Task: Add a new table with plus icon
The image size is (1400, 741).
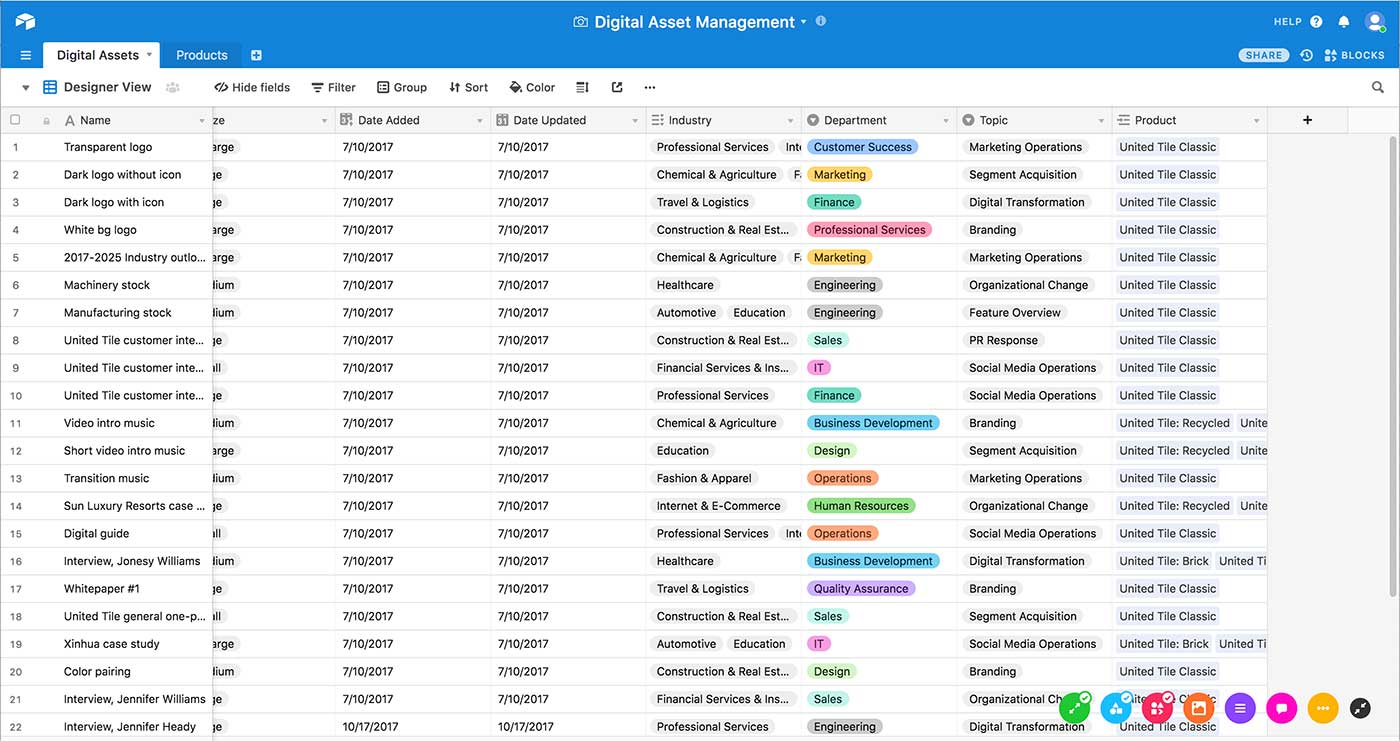Action: click(256, 55)
